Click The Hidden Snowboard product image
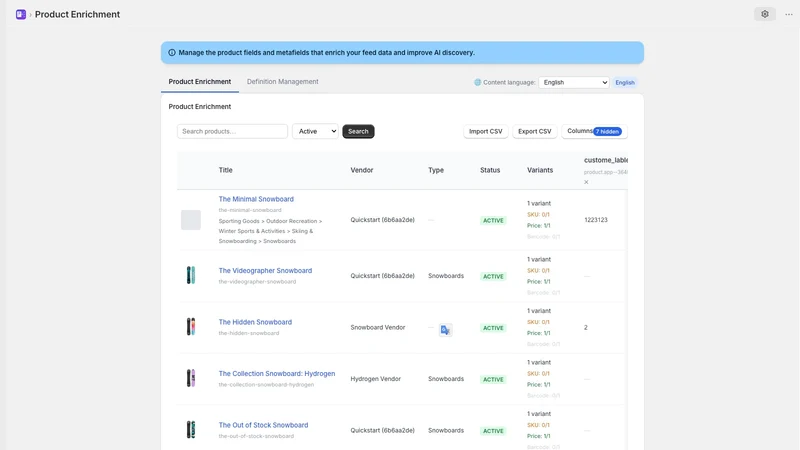Viewport: 800px width, 450px height. coord(191,327)
